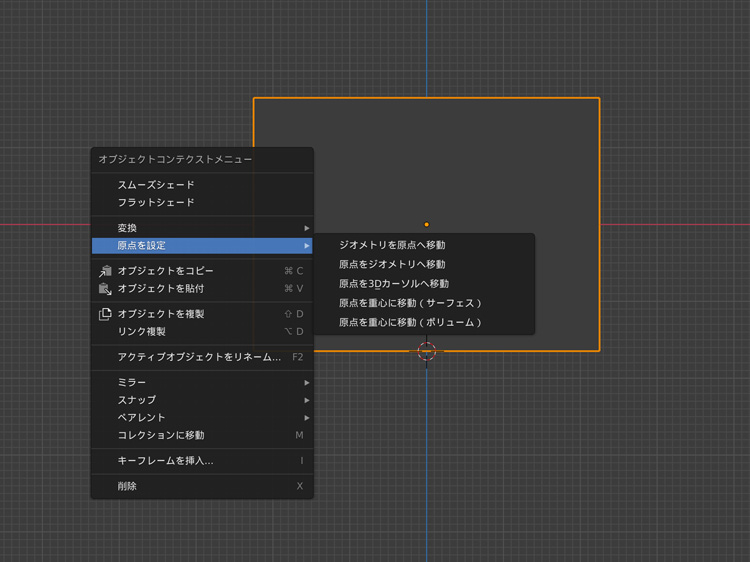Image resolution: width=750 pixels, height=562 pixels.
Task: Click the 3D cursor crosshair in viewport
Action: pos(427,351)
